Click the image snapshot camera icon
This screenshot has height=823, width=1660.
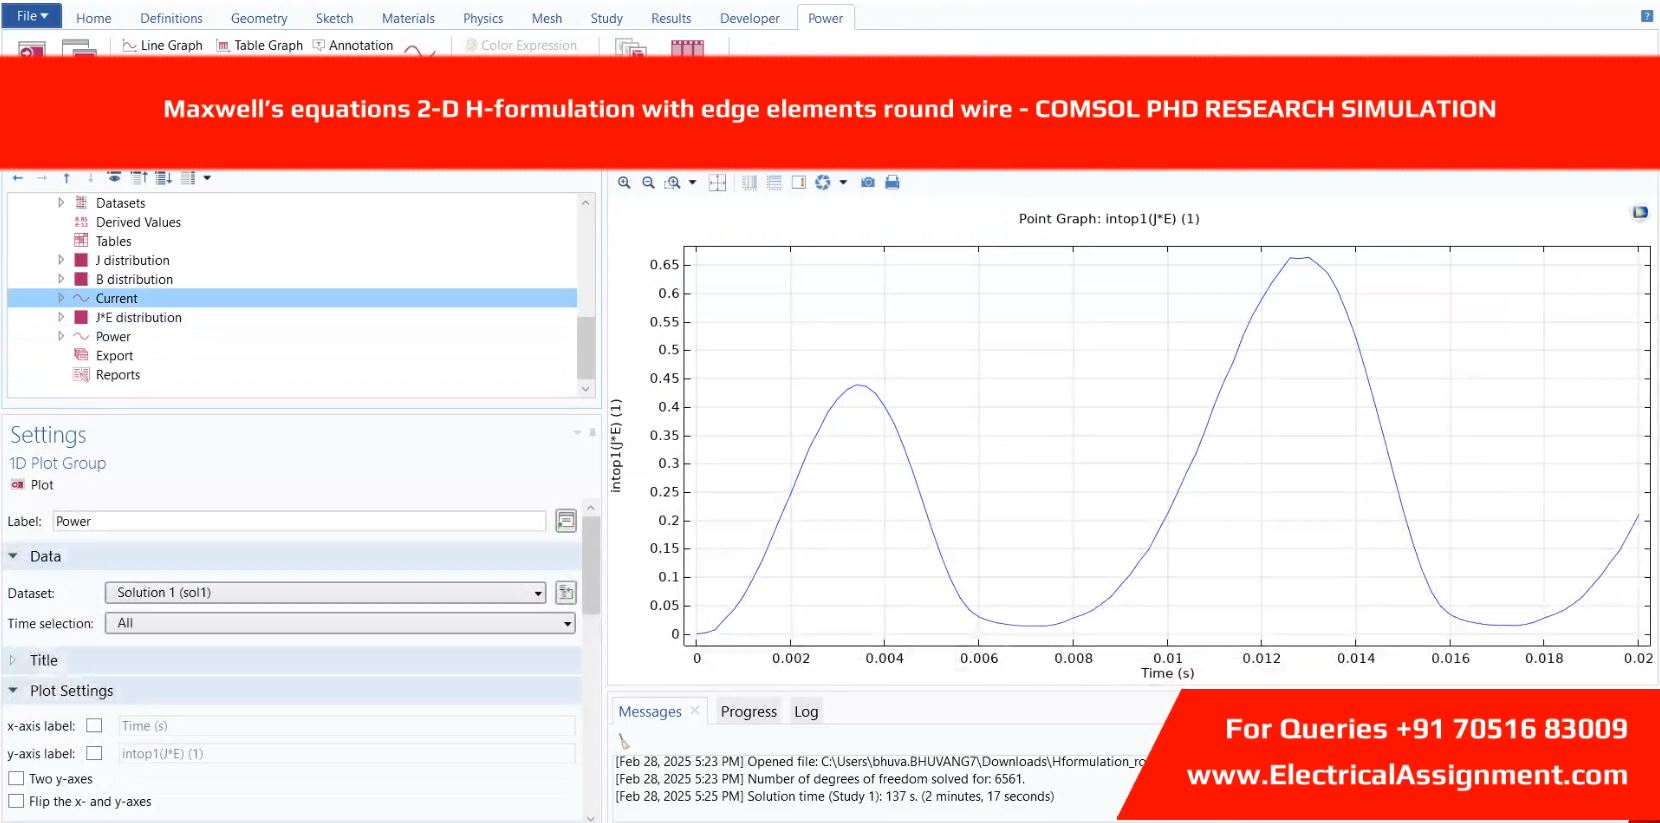coord(868,182)
